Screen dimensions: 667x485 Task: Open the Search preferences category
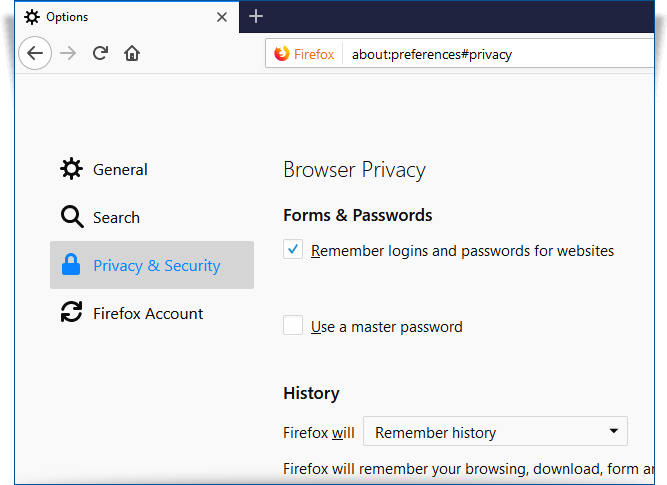click(x=152, y=217)
